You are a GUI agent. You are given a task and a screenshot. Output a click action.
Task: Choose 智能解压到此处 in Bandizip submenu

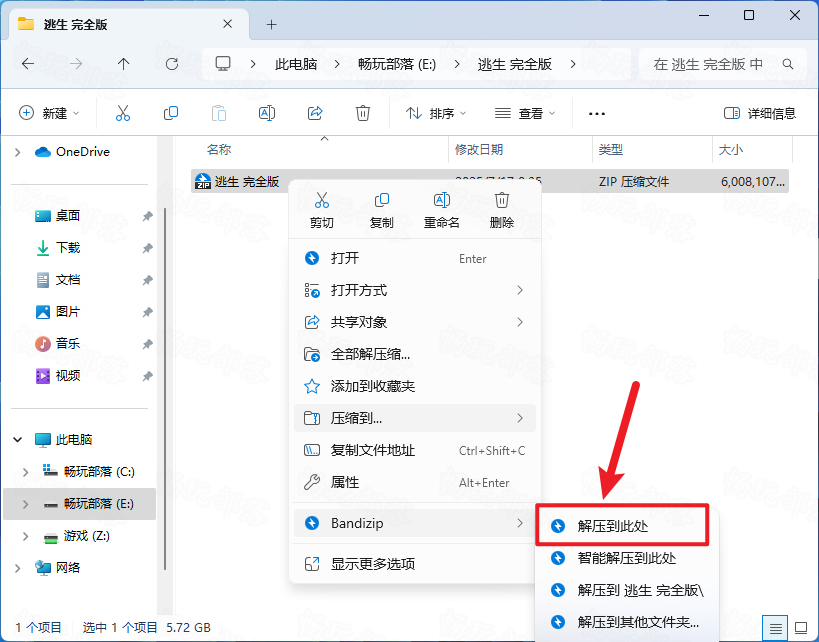click(x=627, y=558)
